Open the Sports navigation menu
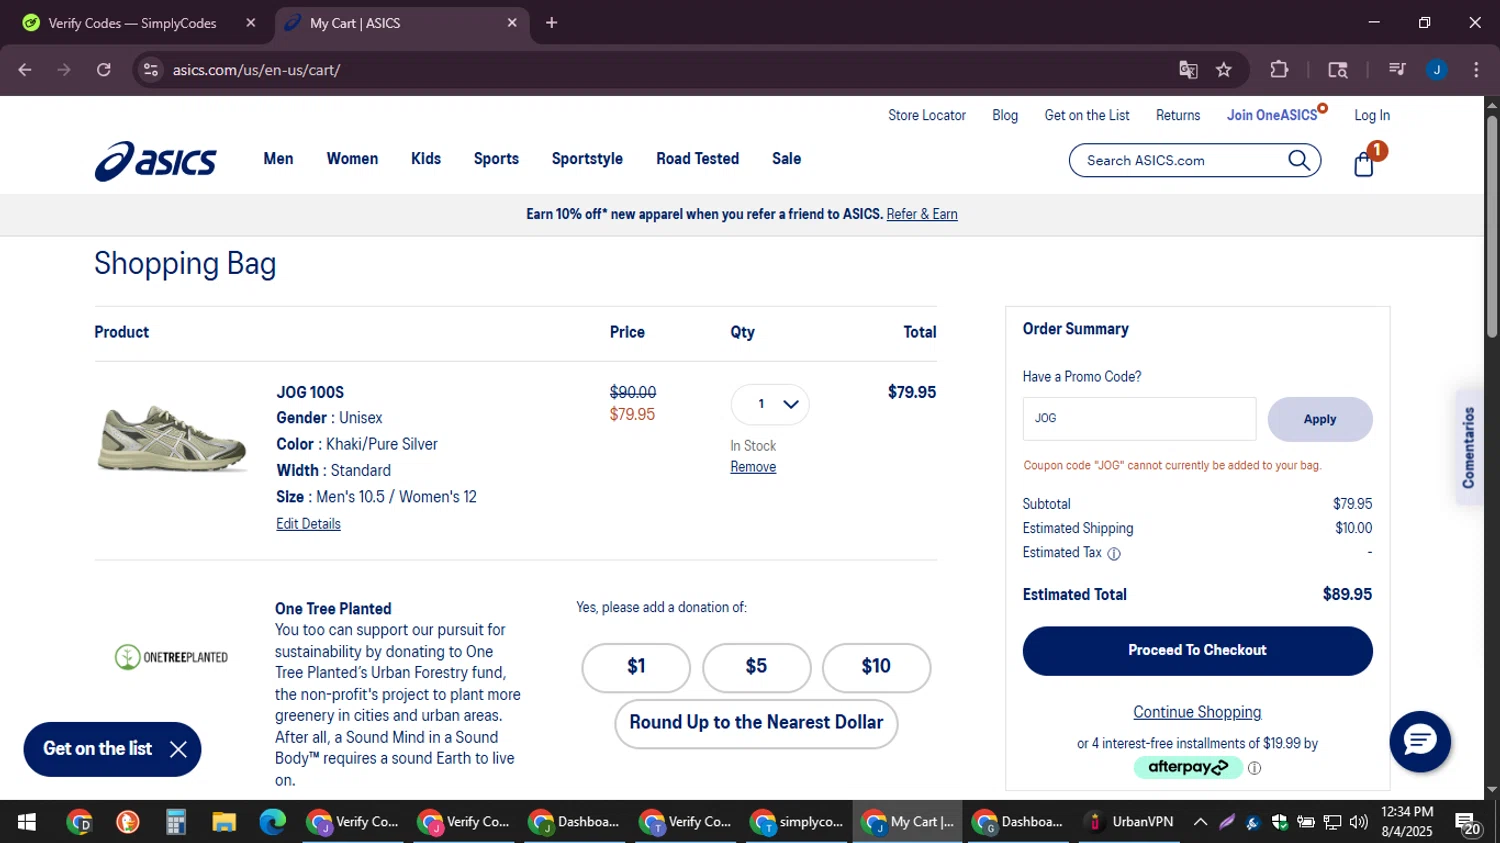This screenshot has height=843, width=1500. [496, 159]
